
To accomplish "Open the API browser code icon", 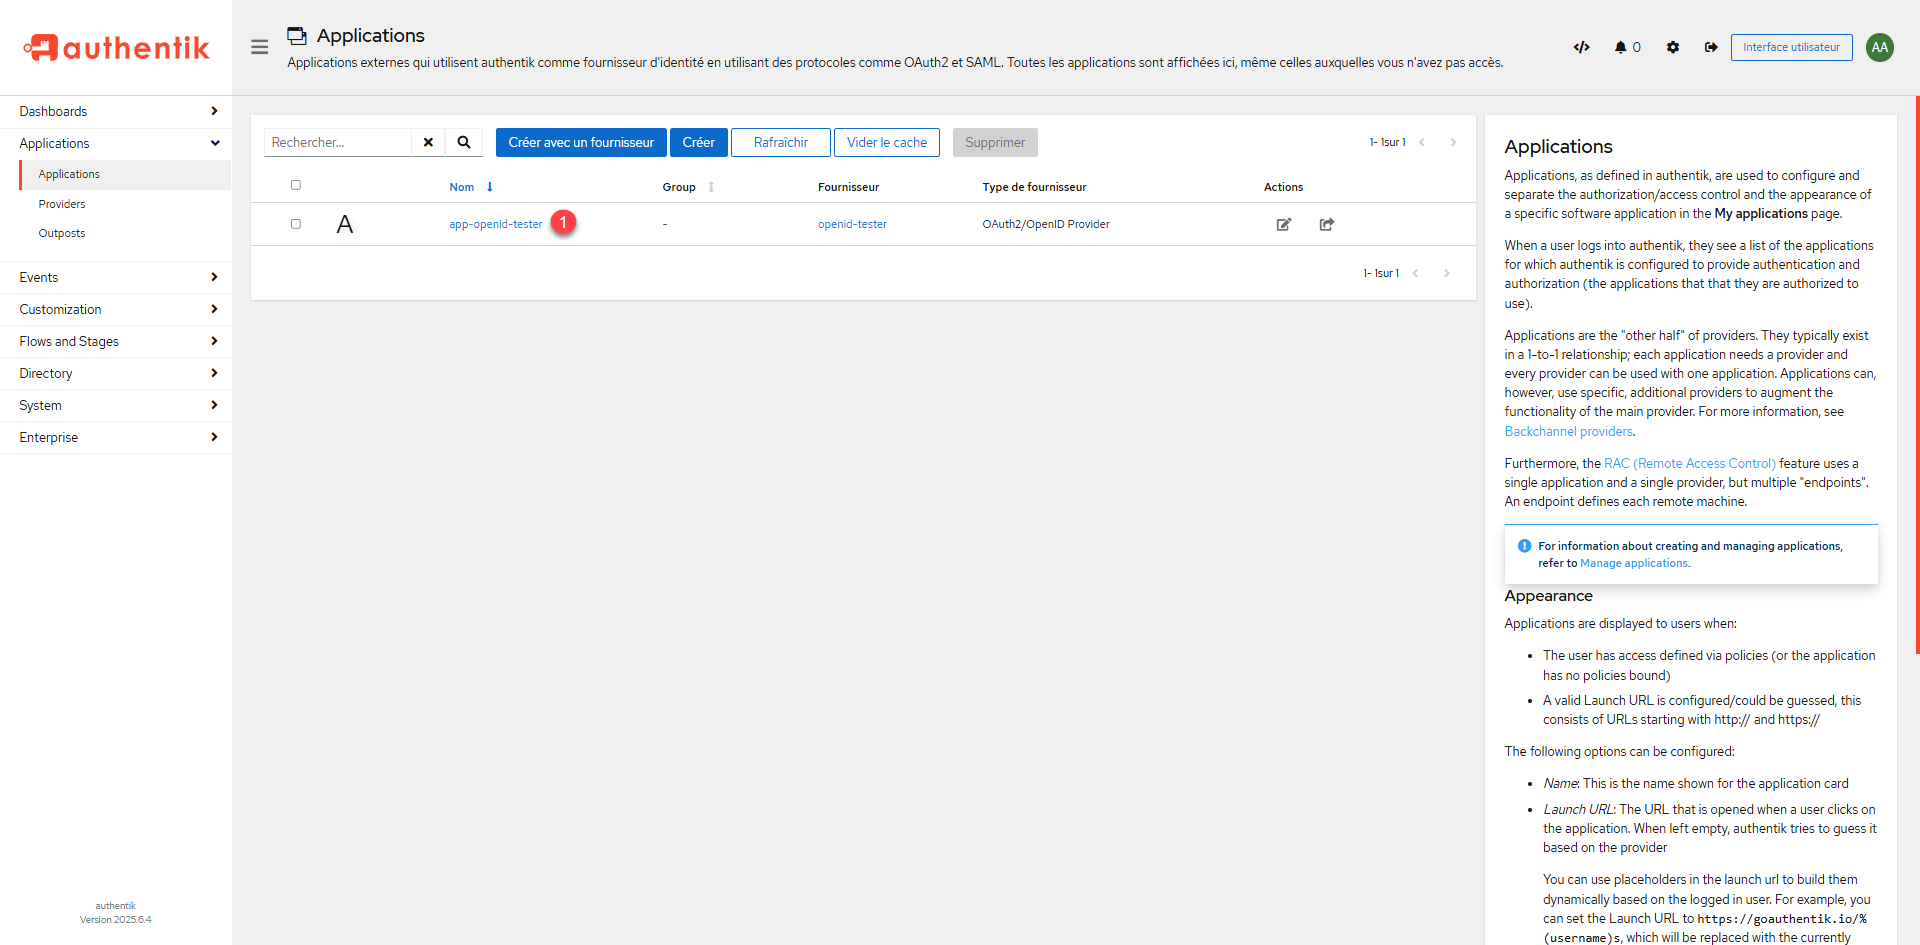I will point(1581,47).
